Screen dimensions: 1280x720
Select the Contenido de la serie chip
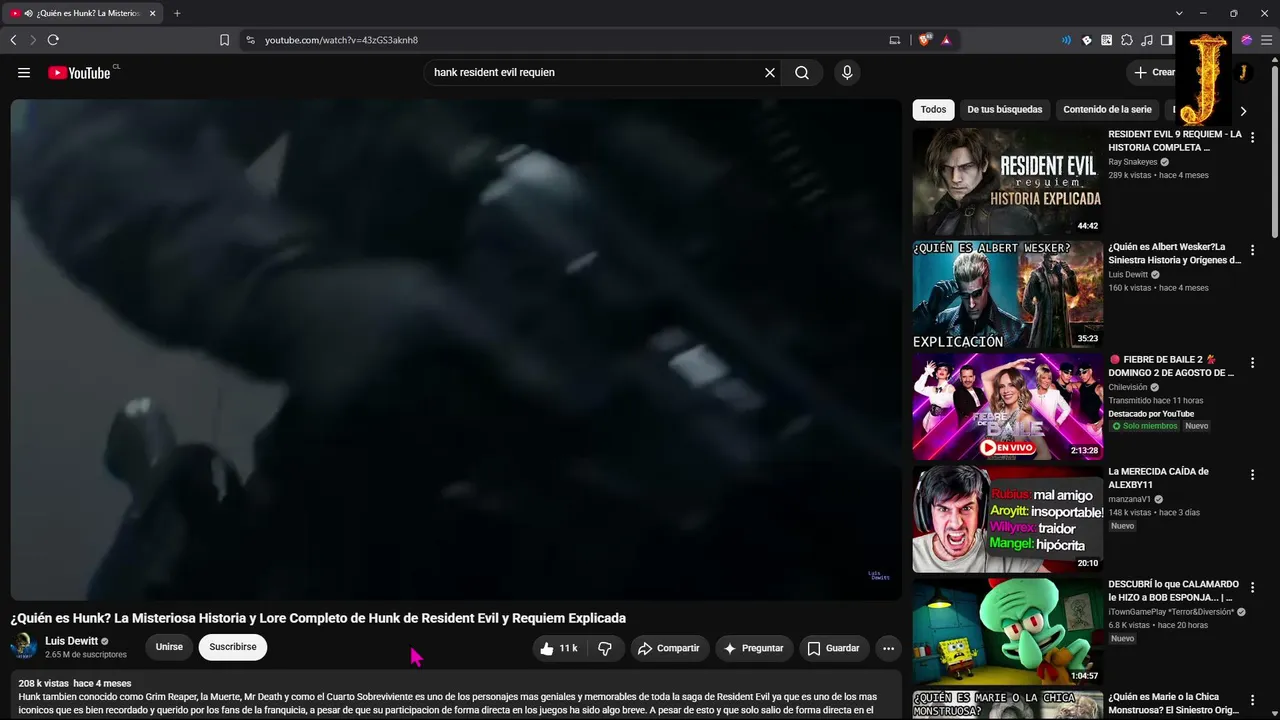(1108, 110)
